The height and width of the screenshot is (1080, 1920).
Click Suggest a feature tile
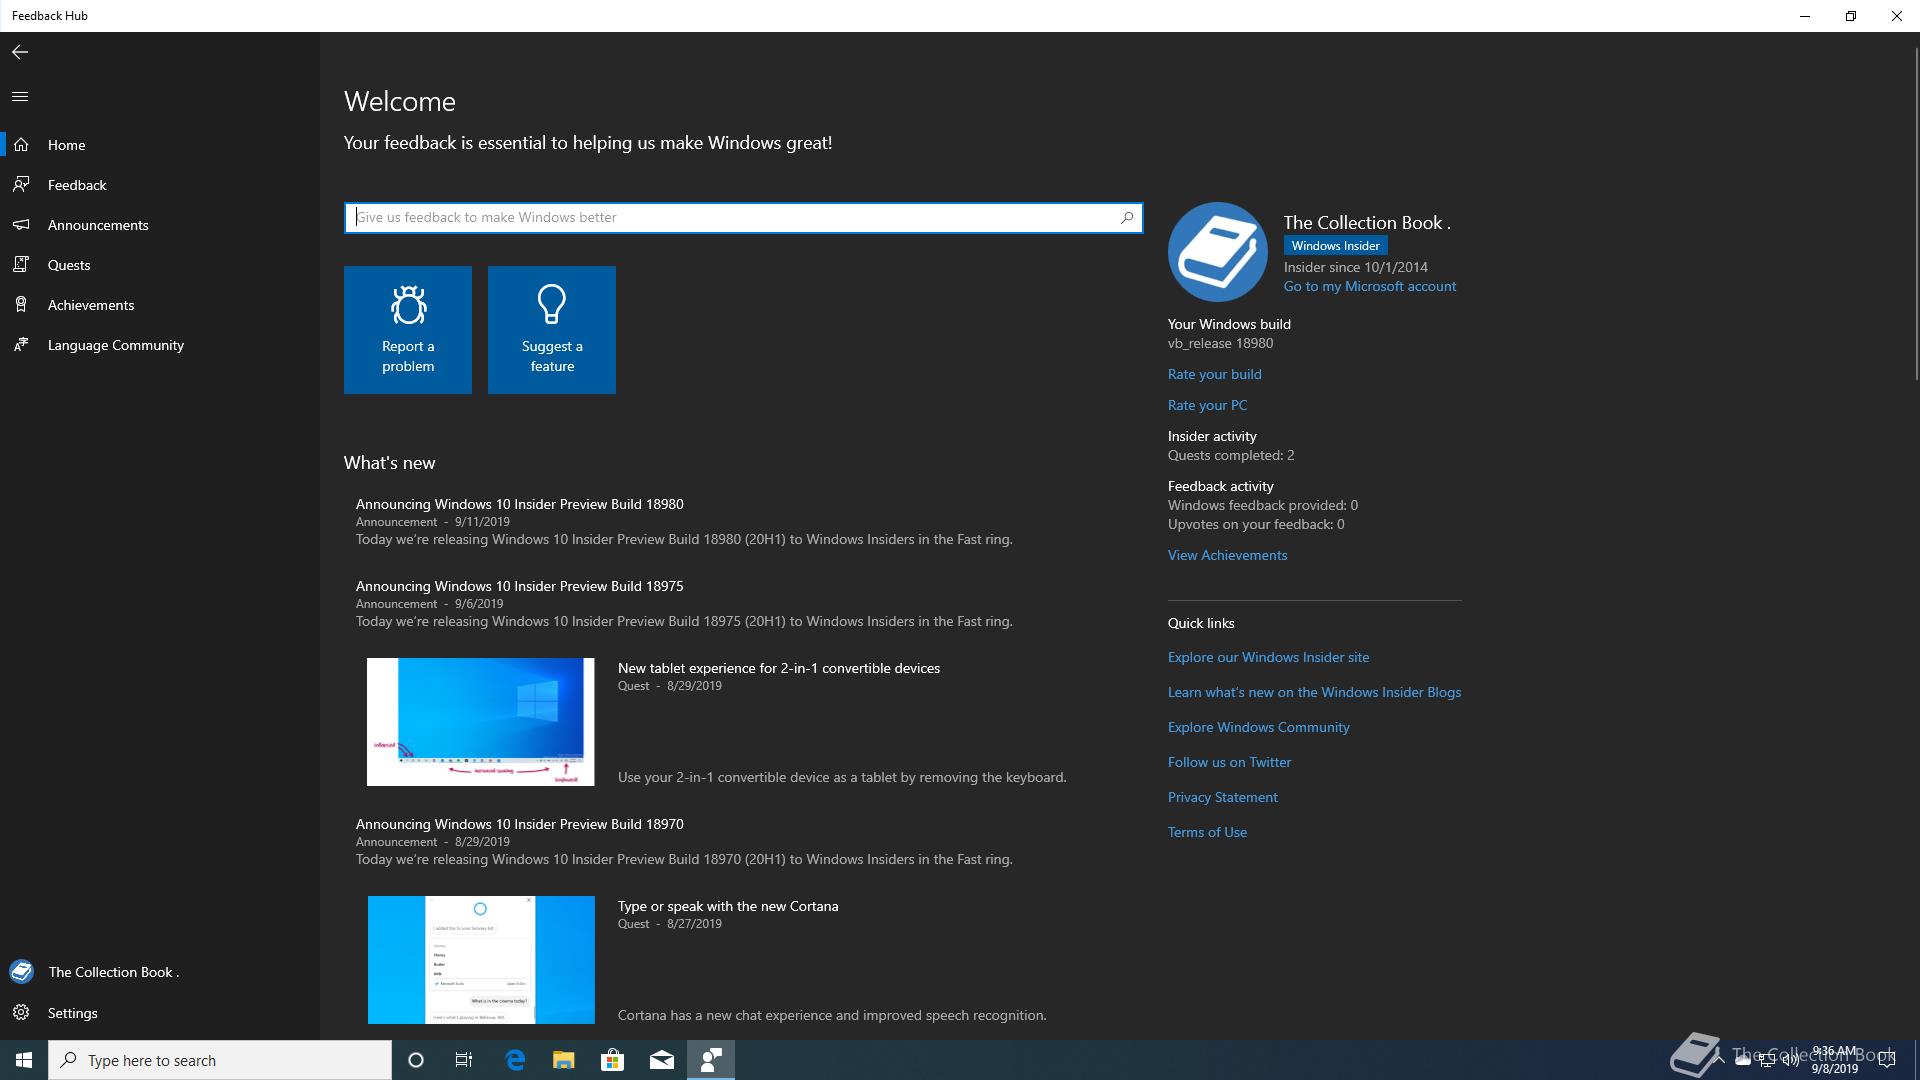point(552,330)
